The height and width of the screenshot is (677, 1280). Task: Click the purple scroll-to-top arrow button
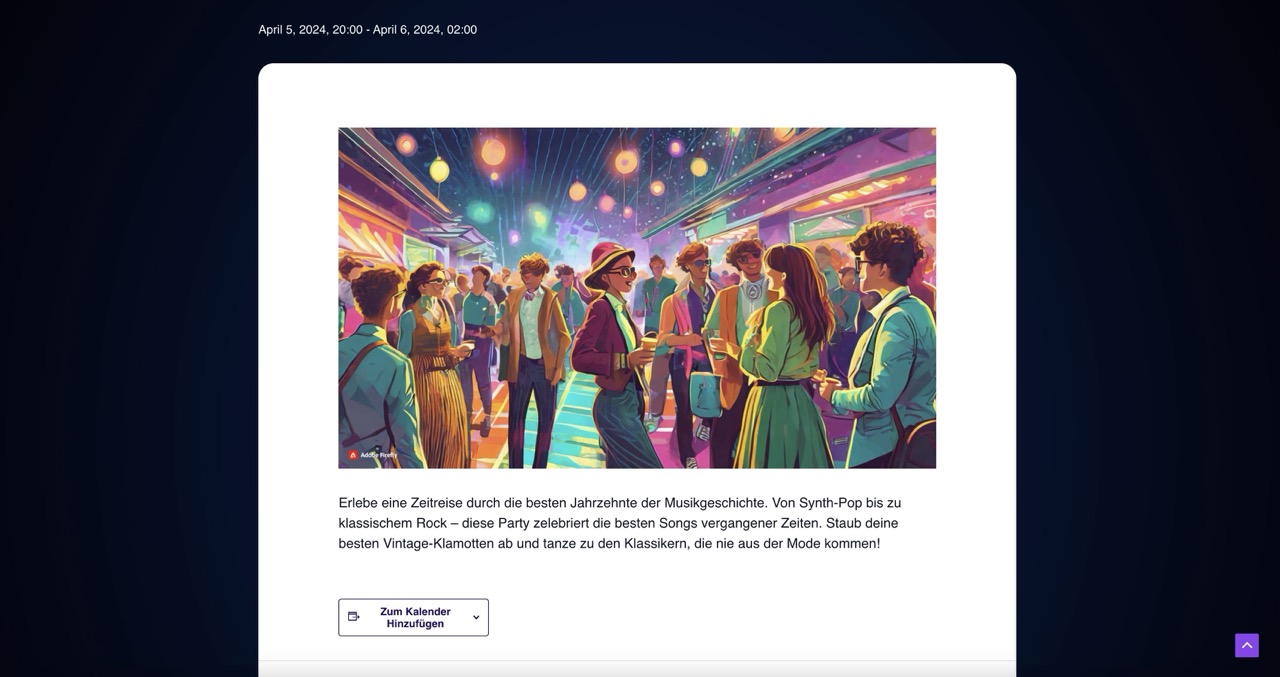coord(1246,645)
